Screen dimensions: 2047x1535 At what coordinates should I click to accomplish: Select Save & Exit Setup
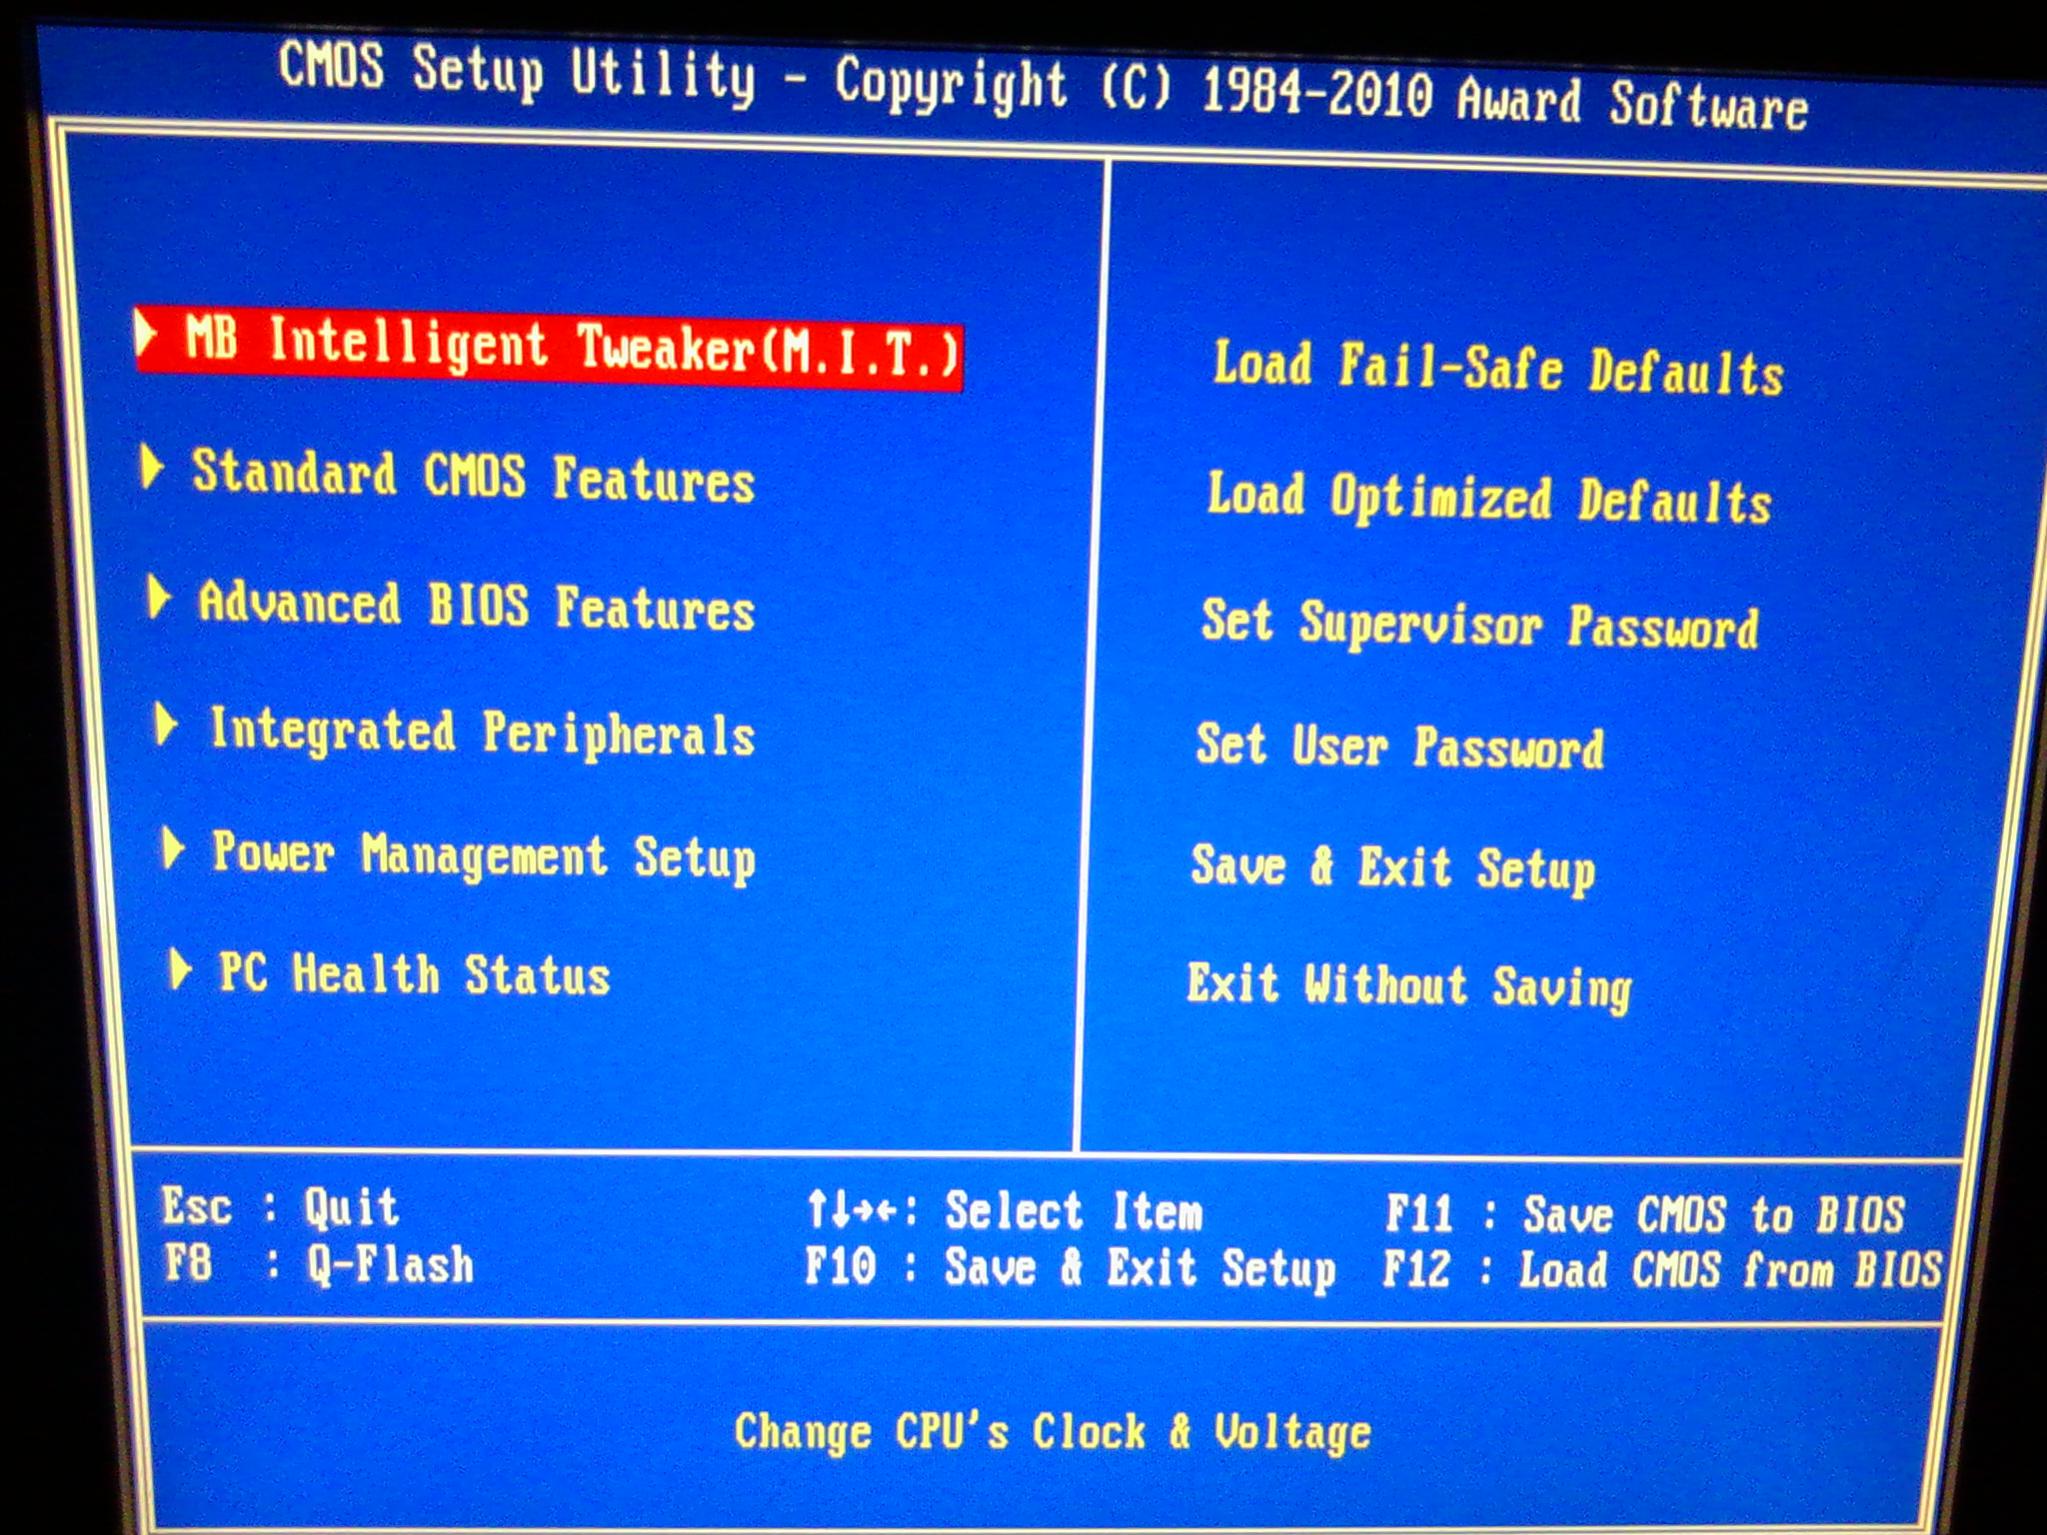click(1392, 868)
